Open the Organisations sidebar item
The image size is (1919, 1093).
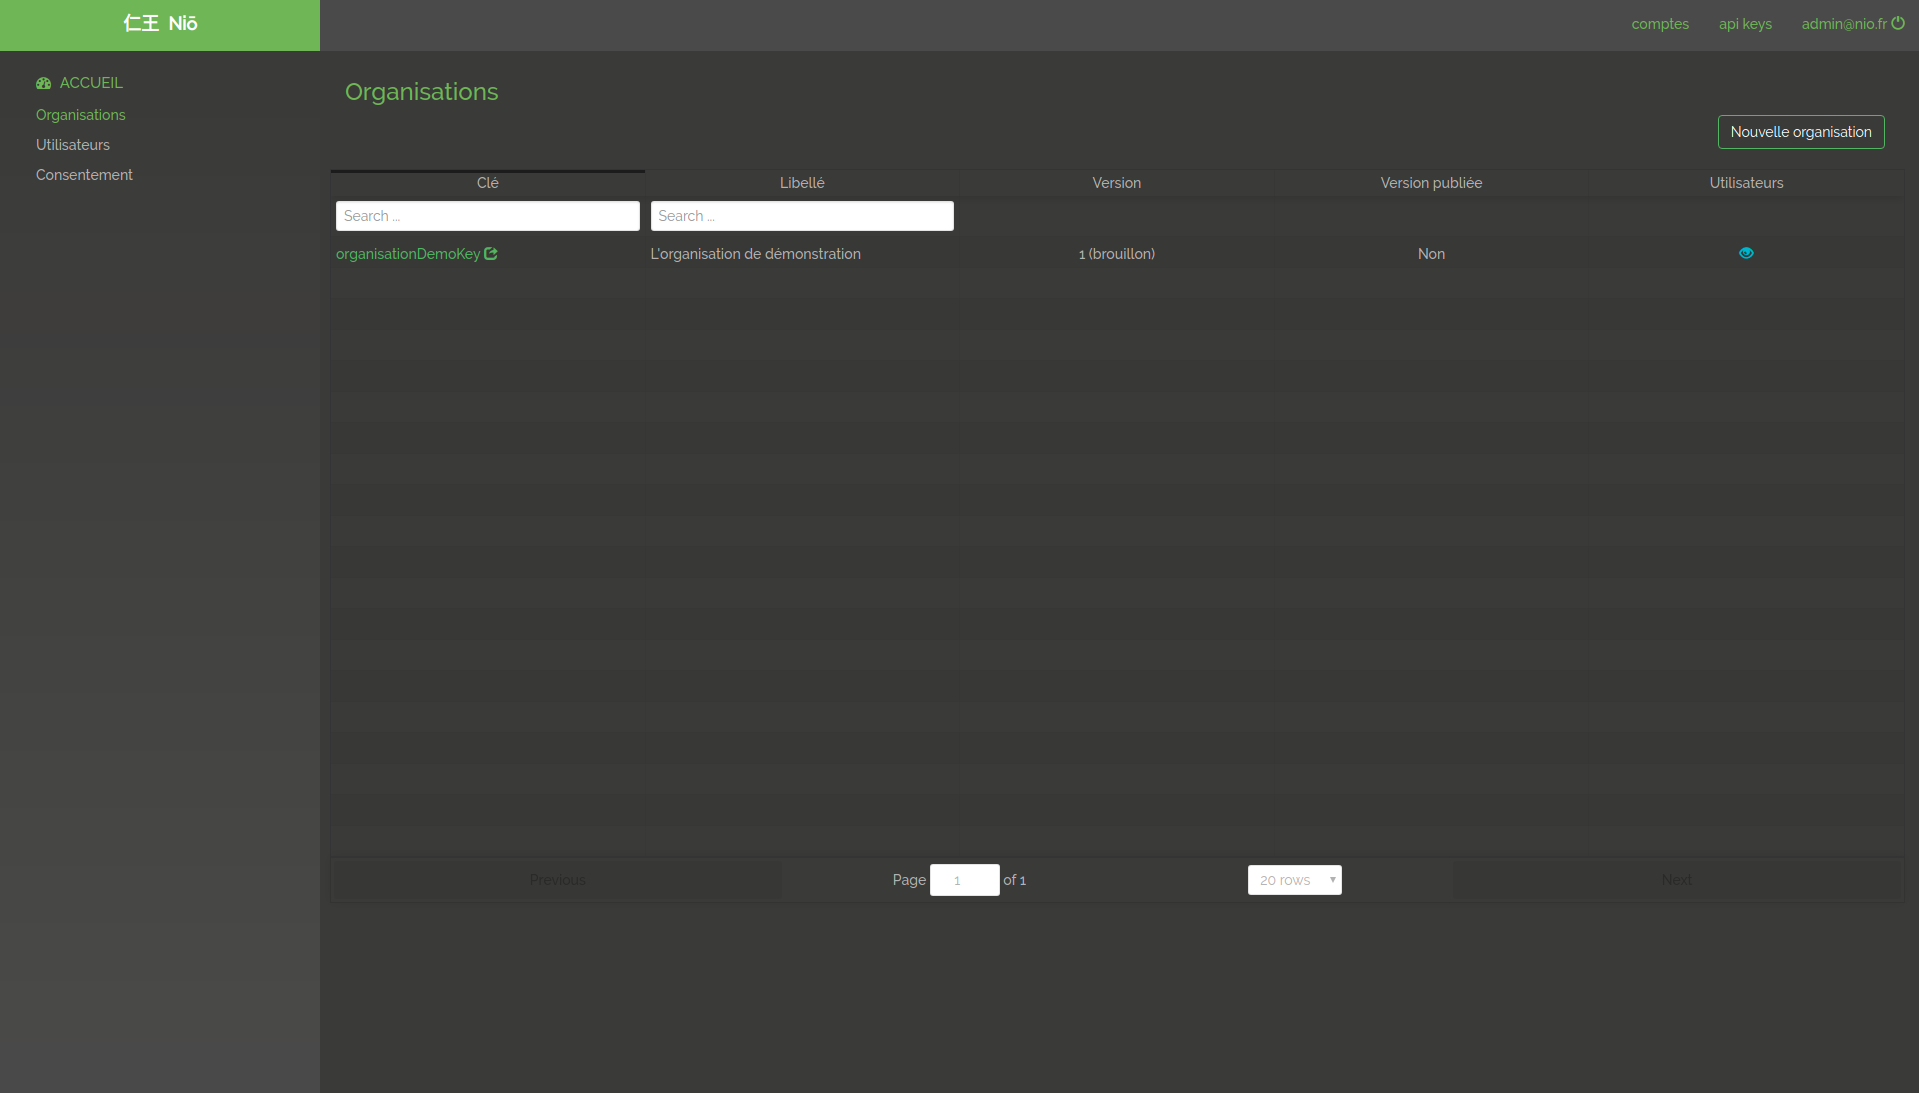(81, 115)
